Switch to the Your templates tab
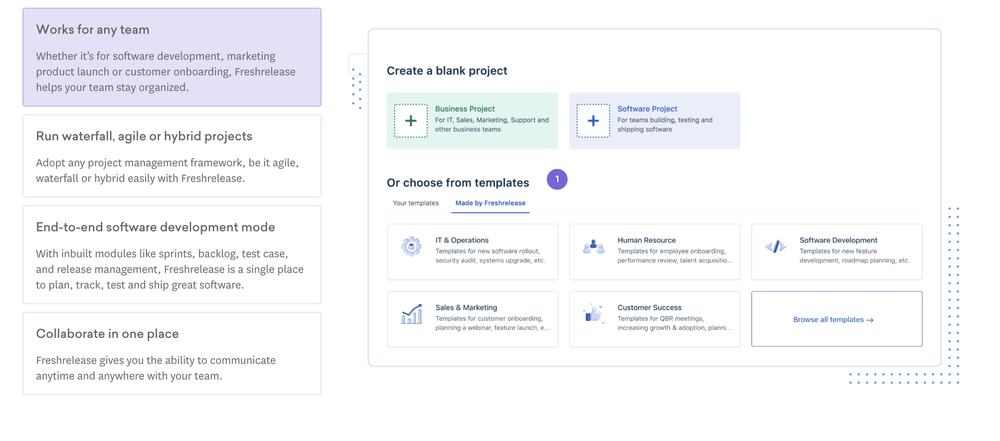Image resolution: width=1000 pixels, height=441 pixels. (415, 203)
